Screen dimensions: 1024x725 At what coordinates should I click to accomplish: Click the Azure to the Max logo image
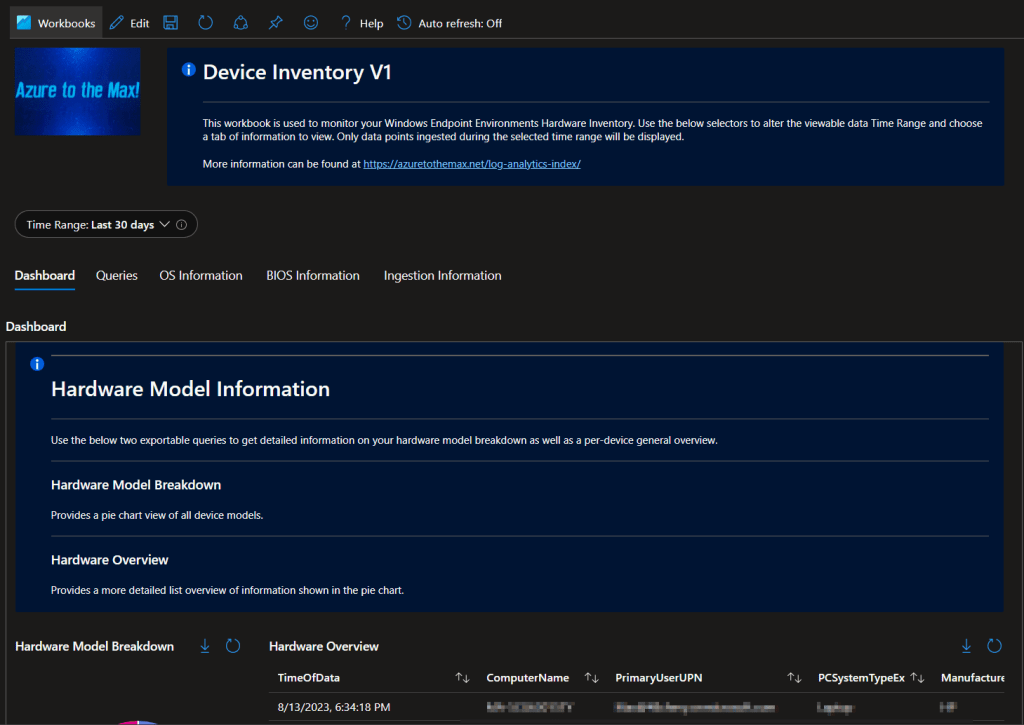(x=78, y=91)
